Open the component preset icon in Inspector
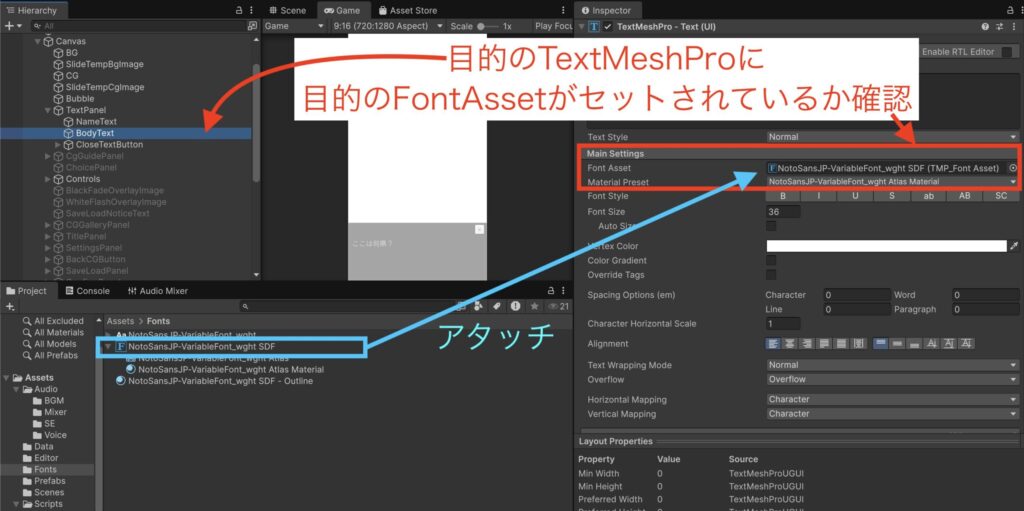The height and width of the screenshot is (511, 1024). pyautogui.click(x=999, y=26)
